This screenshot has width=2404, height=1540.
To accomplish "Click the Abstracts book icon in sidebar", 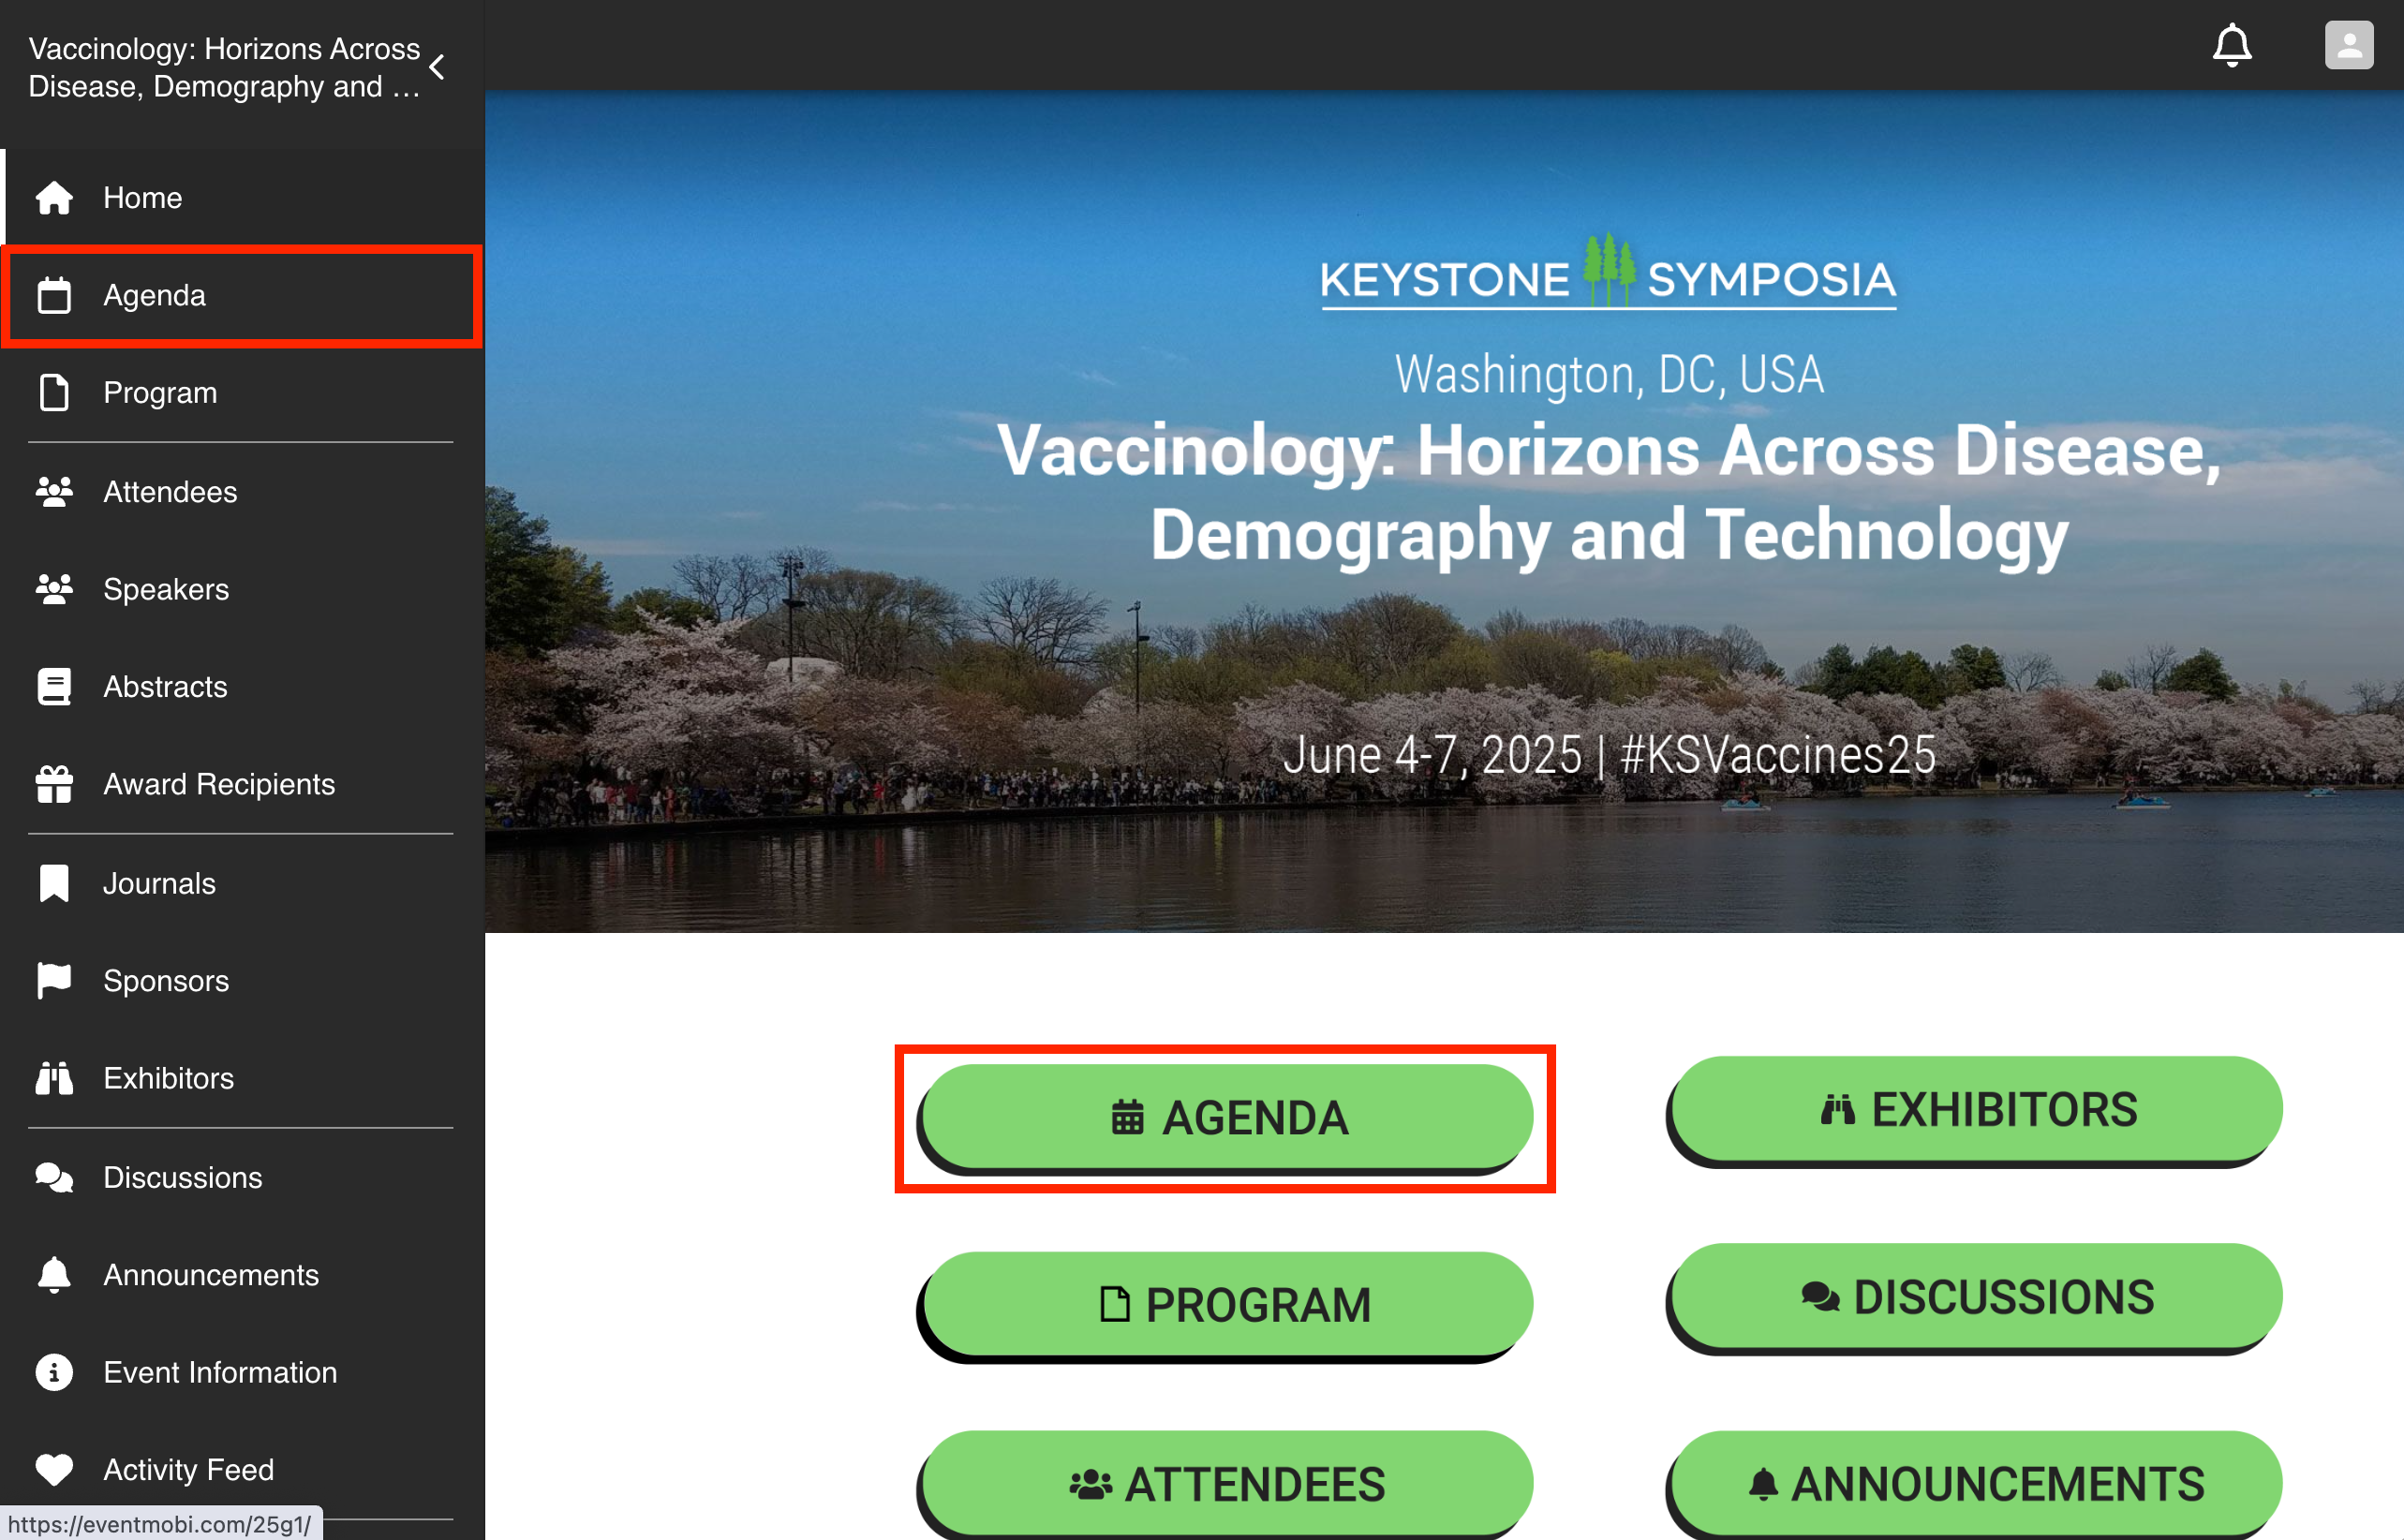I will click(x=54, y=687).
